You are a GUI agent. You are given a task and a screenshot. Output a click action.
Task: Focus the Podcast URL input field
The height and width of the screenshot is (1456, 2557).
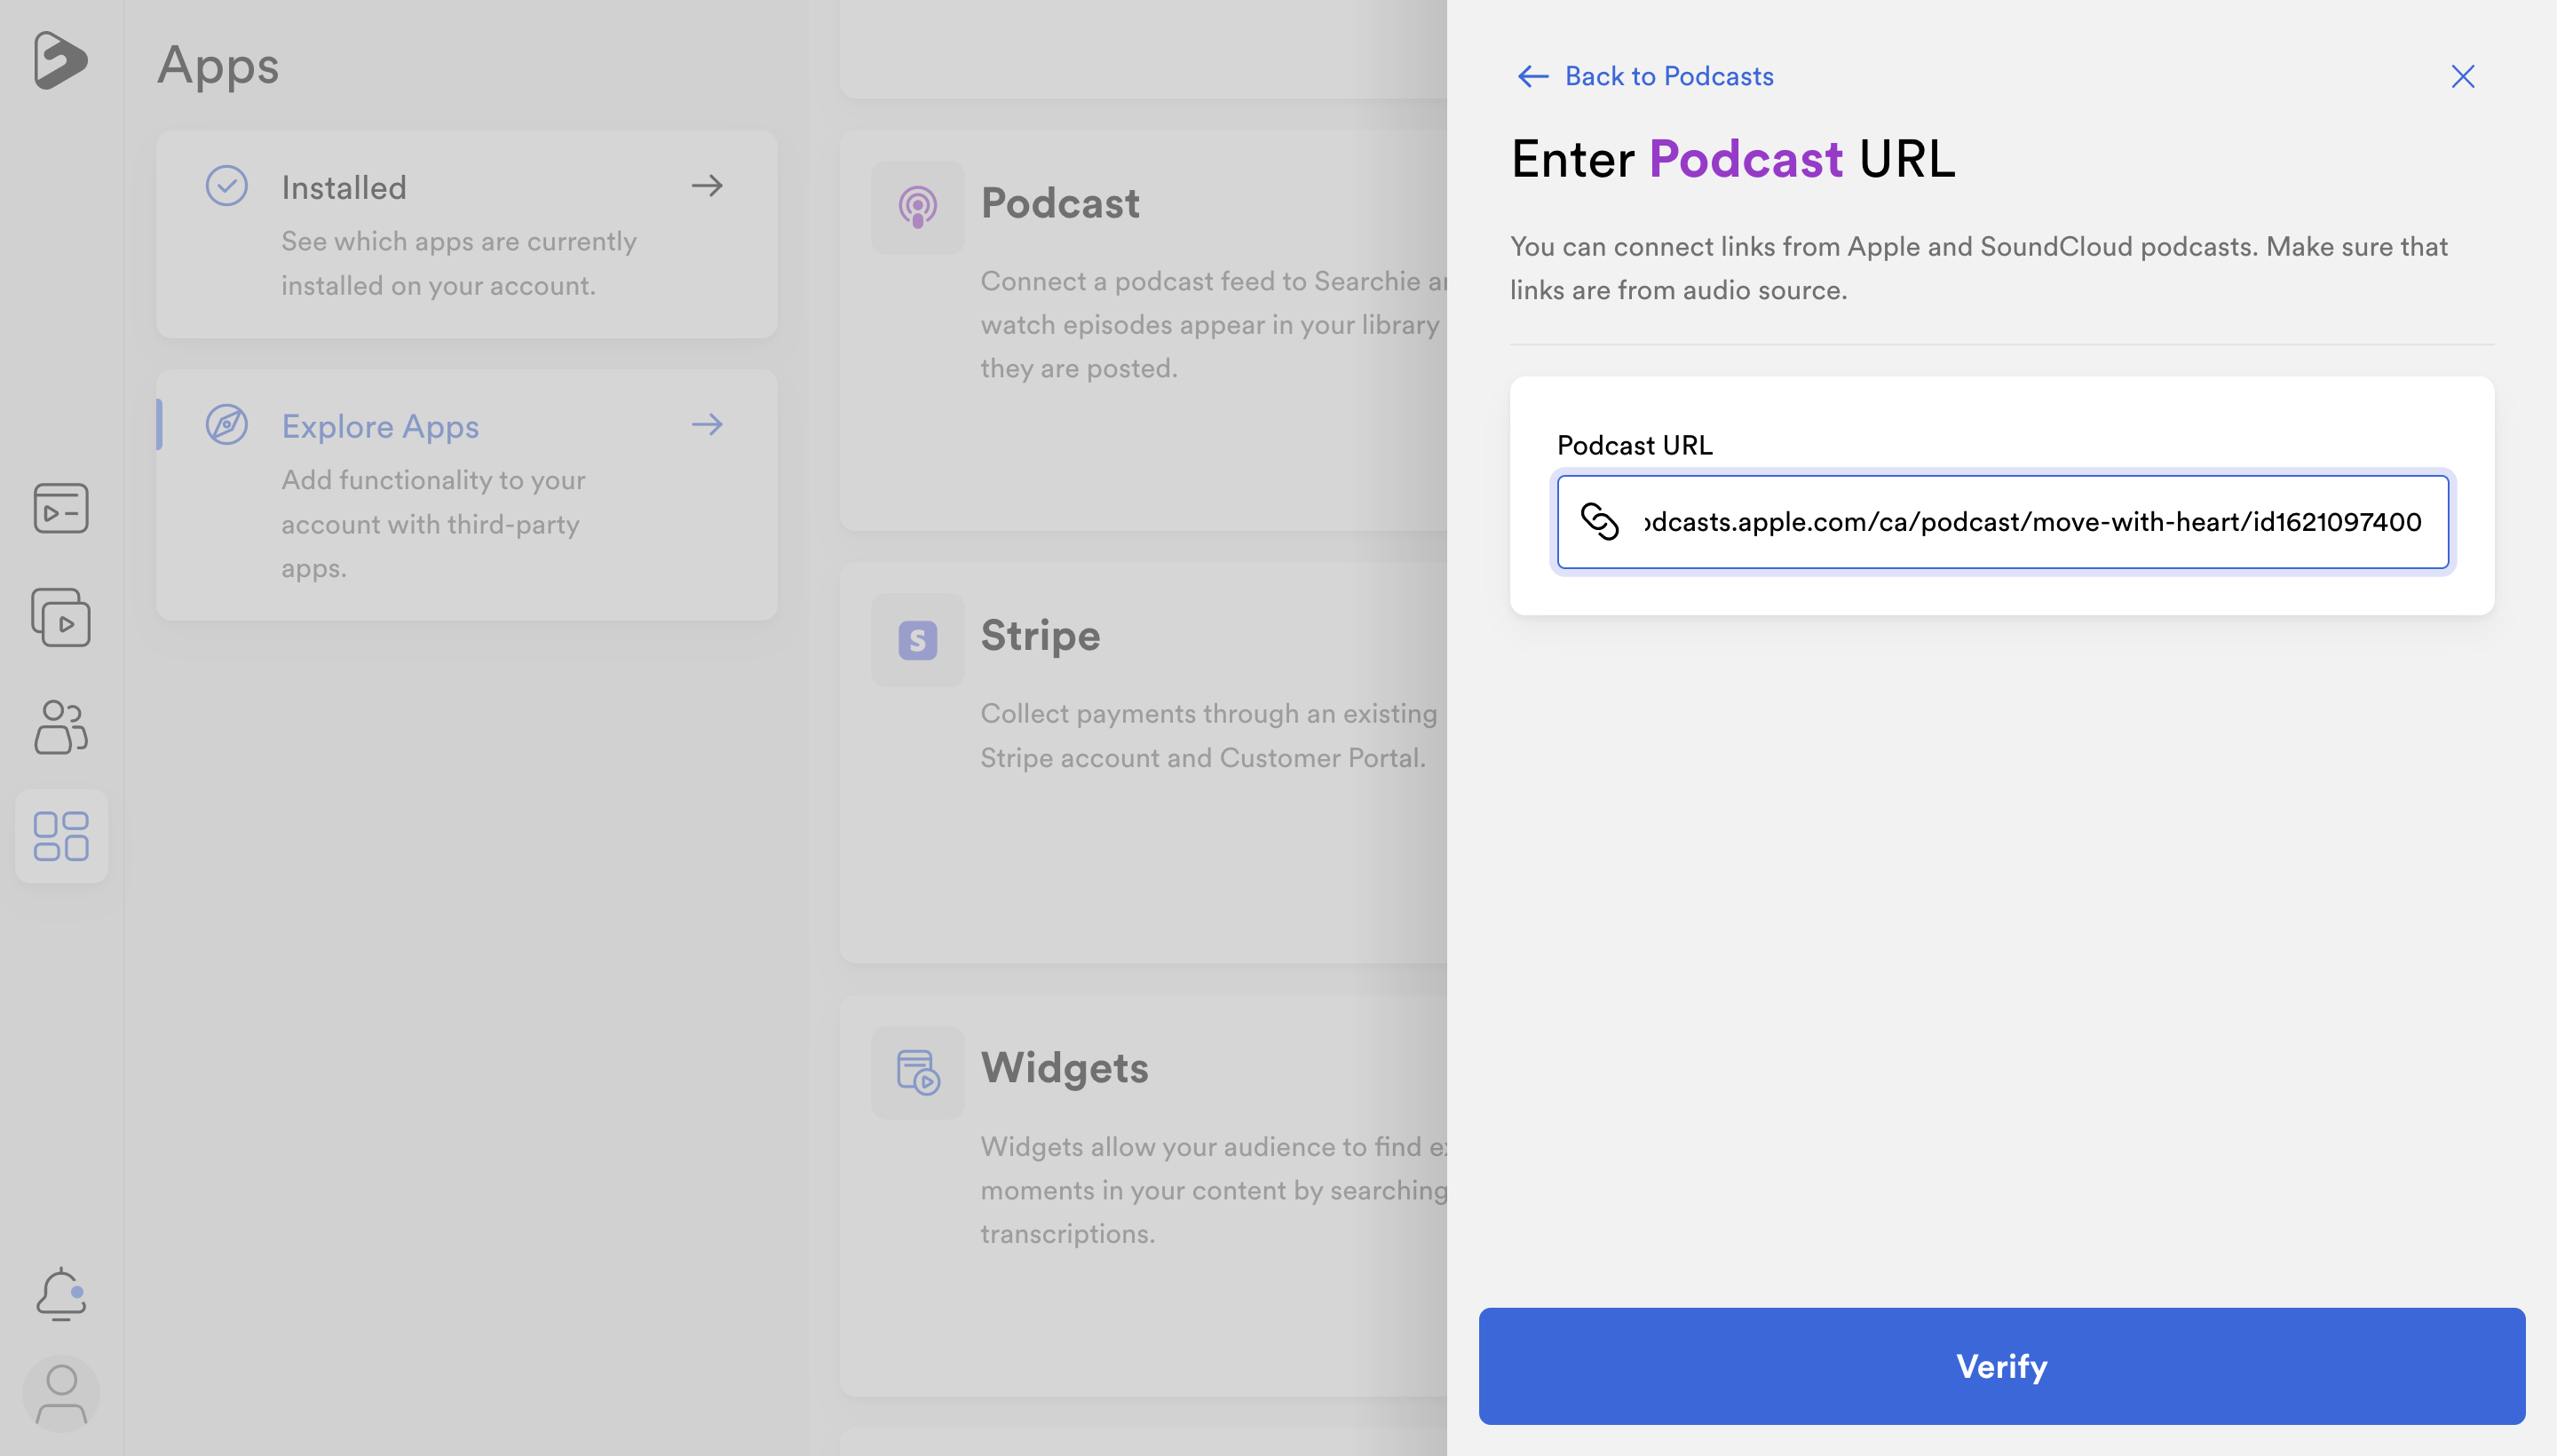[2003, 522]
